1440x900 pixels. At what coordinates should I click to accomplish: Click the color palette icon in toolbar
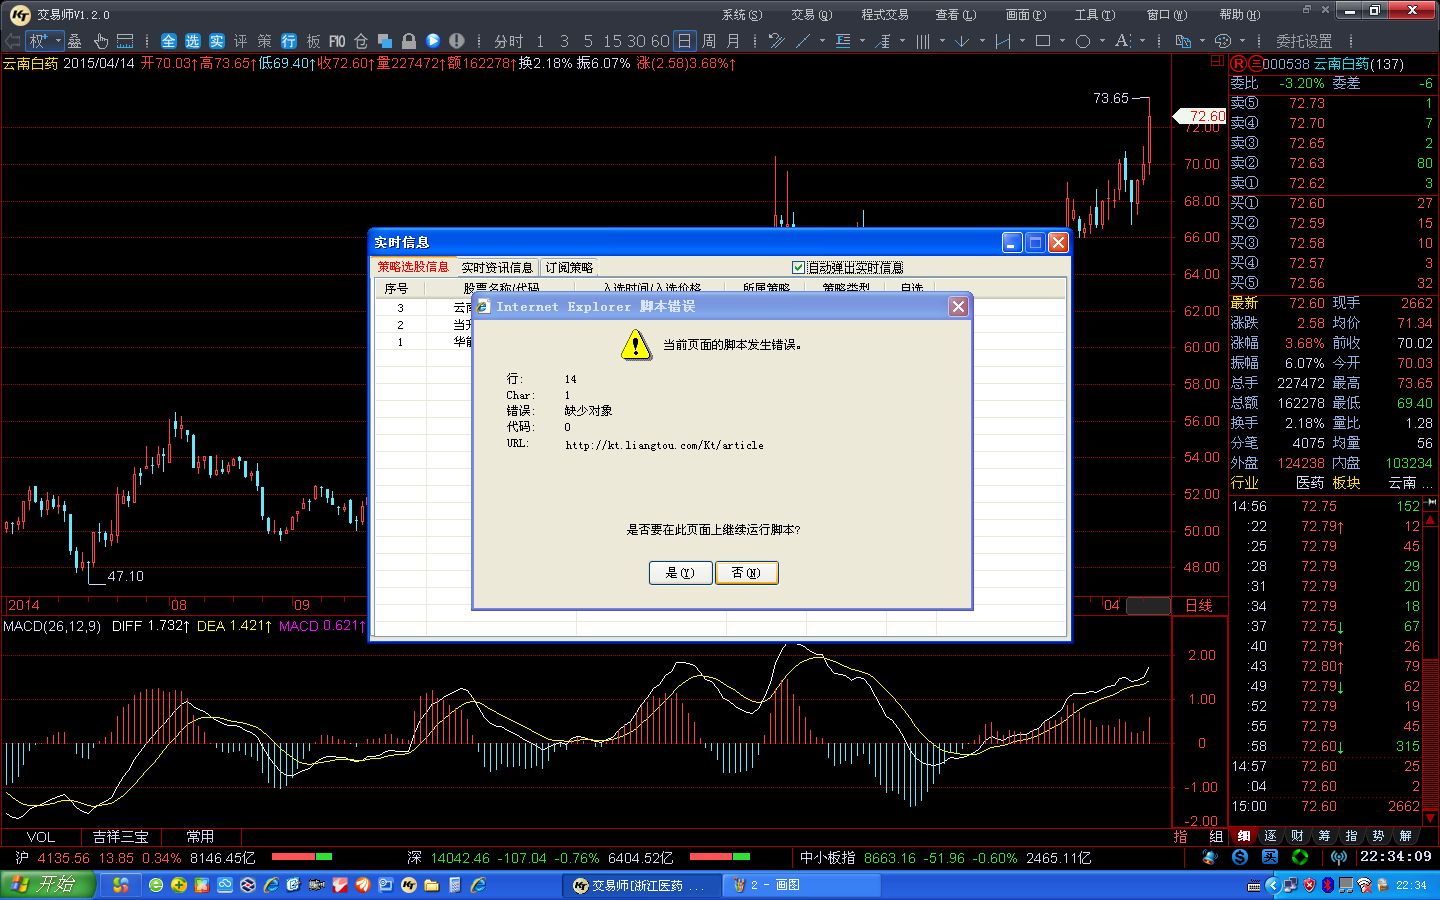pos(1222,41)
